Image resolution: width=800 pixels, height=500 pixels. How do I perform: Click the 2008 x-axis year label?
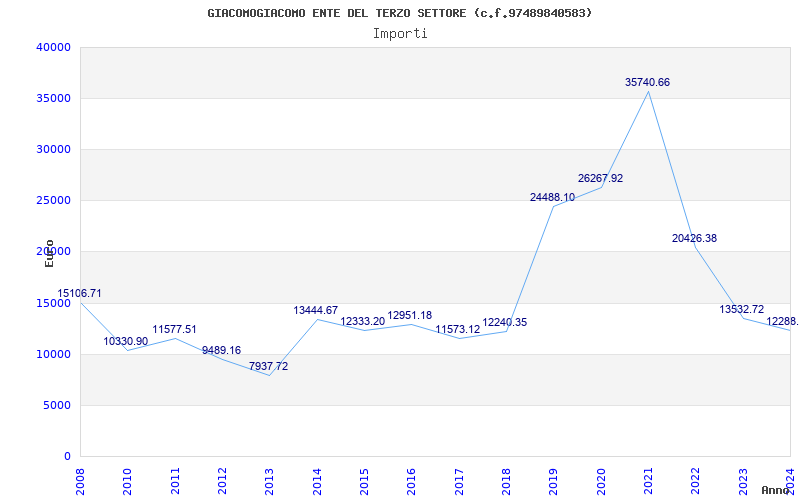coord(80,481)
